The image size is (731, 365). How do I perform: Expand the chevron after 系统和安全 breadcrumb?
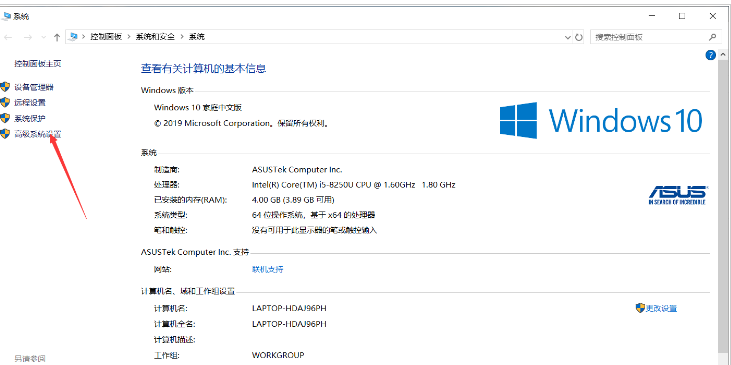point(181,37)
